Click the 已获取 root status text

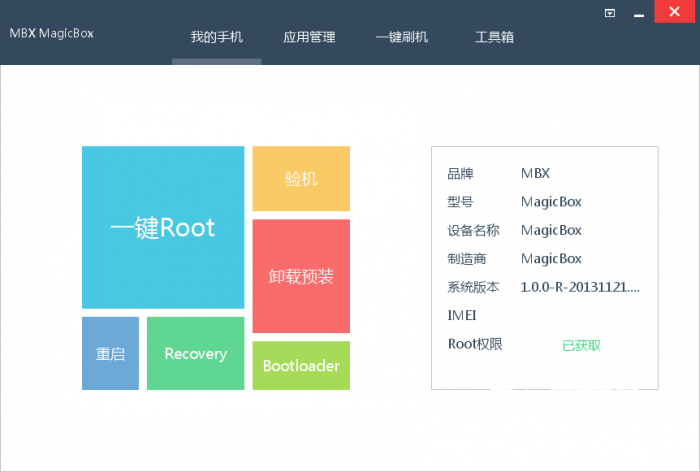[581, 345]
